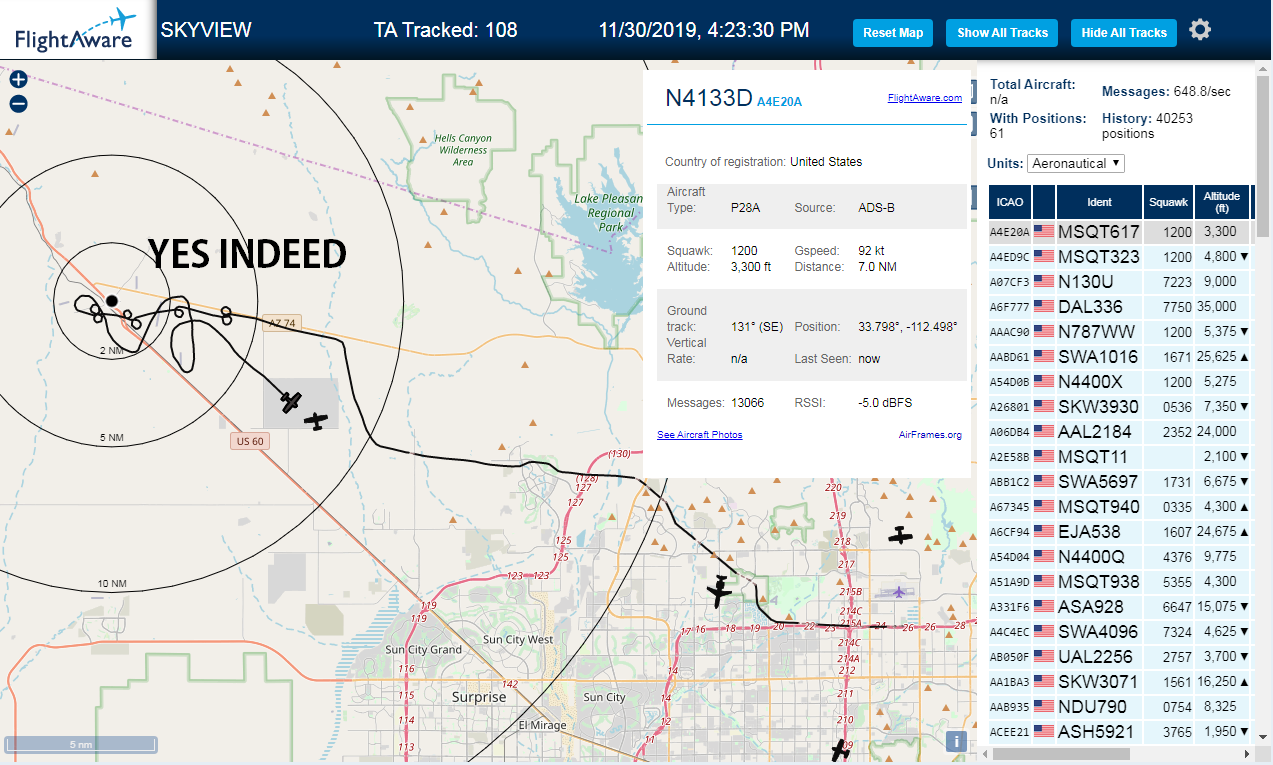The height and width of the screenshot is (765, 1273).
Task: Select the large jet marker above exit 18
Action: pyautogui.click(x=719, y=591)
